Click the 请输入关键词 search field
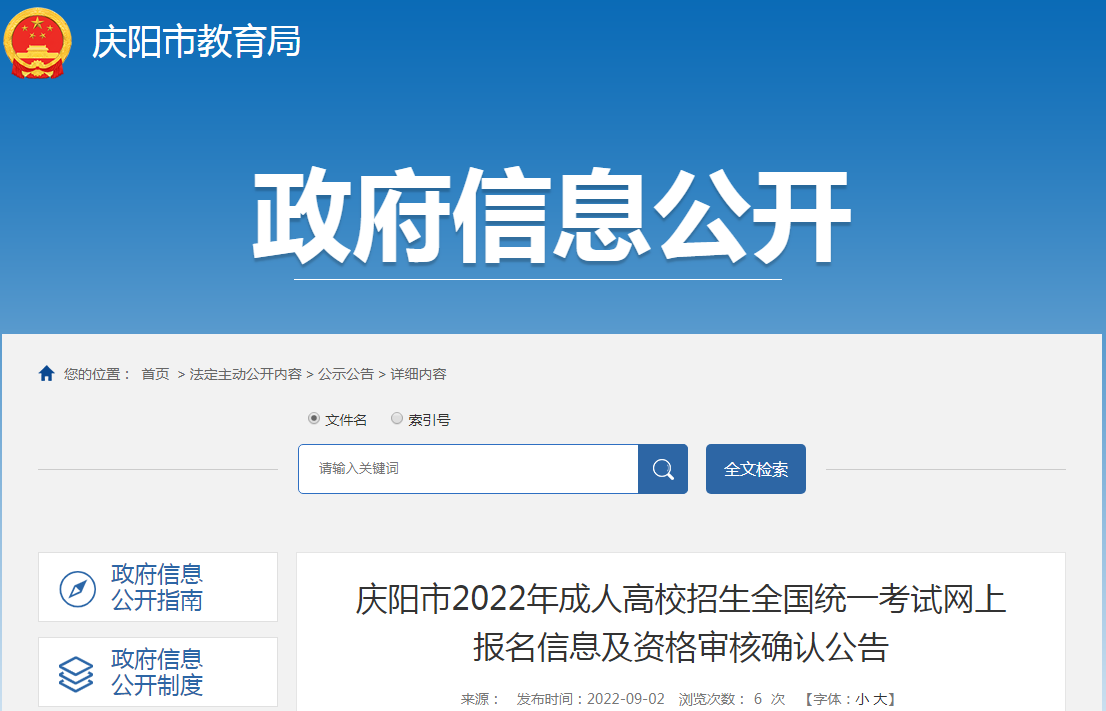 point(468,469)
